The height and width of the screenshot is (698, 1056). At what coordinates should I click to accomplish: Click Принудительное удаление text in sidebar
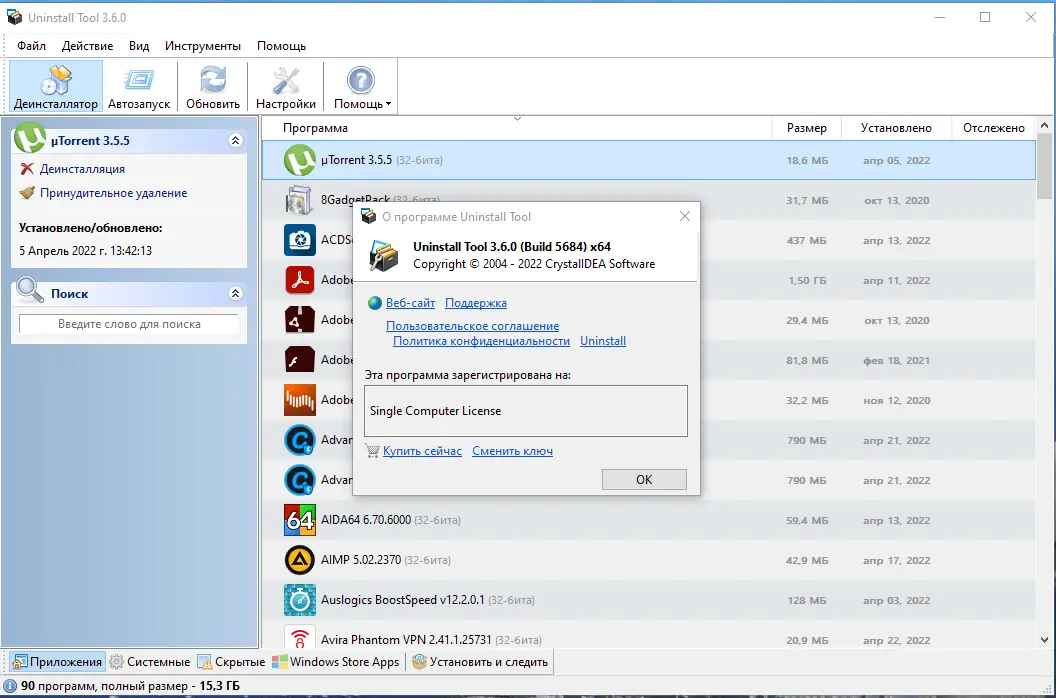113,193
